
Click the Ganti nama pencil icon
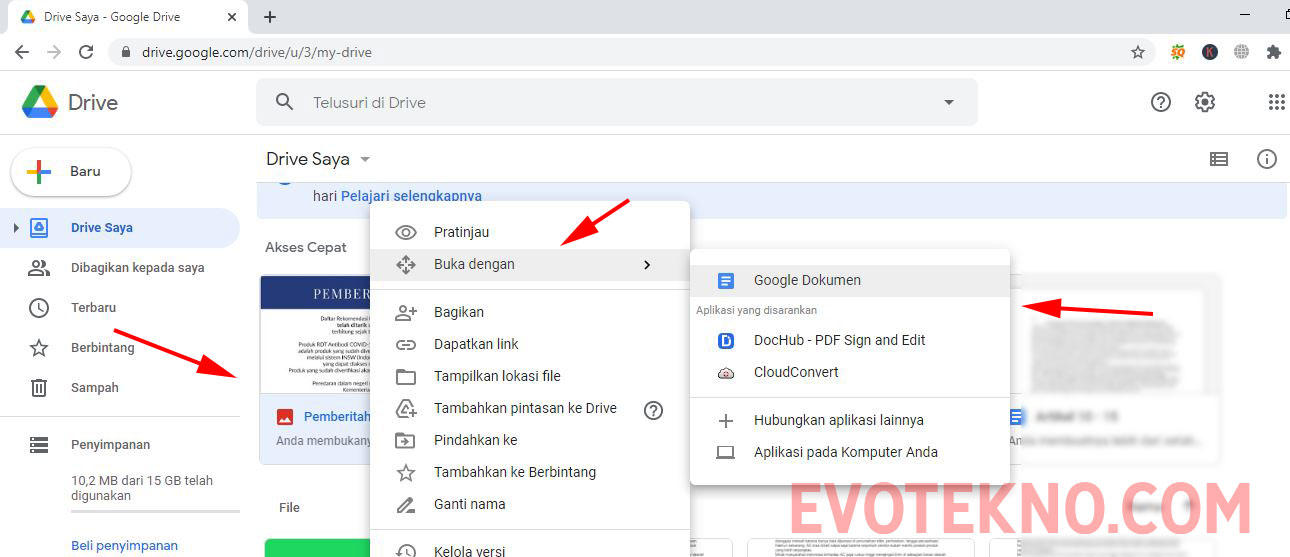click(x=406, y=504)
